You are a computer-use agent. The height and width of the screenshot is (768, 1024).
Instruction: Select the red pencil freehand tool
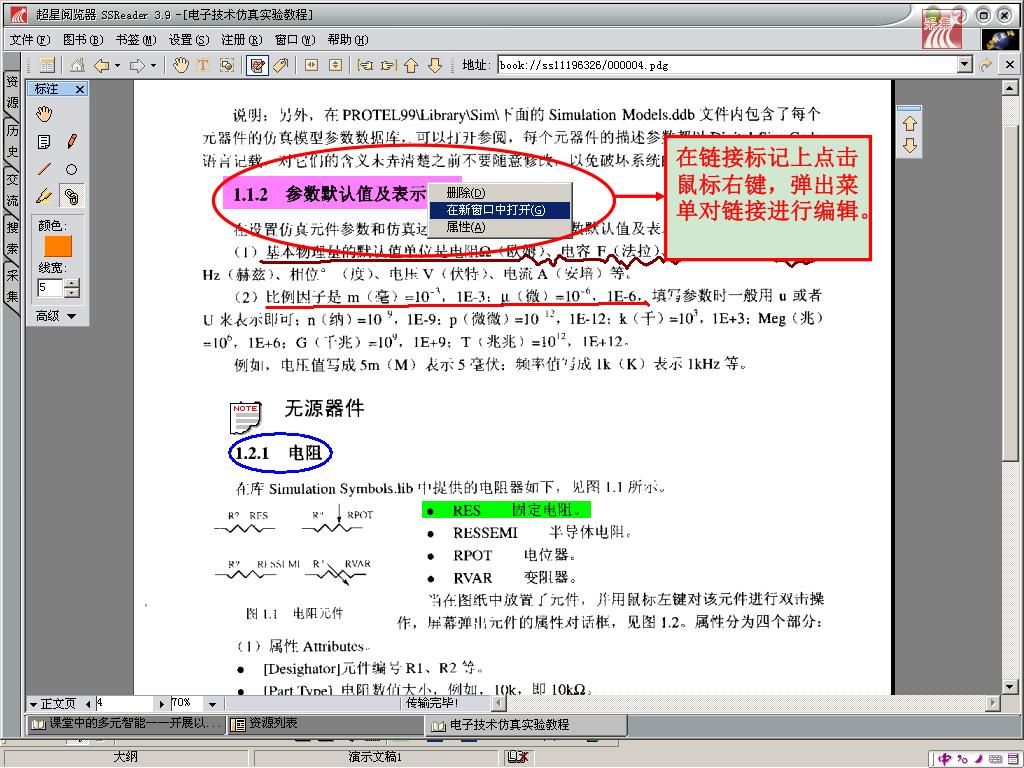click(x=72, y=142)
